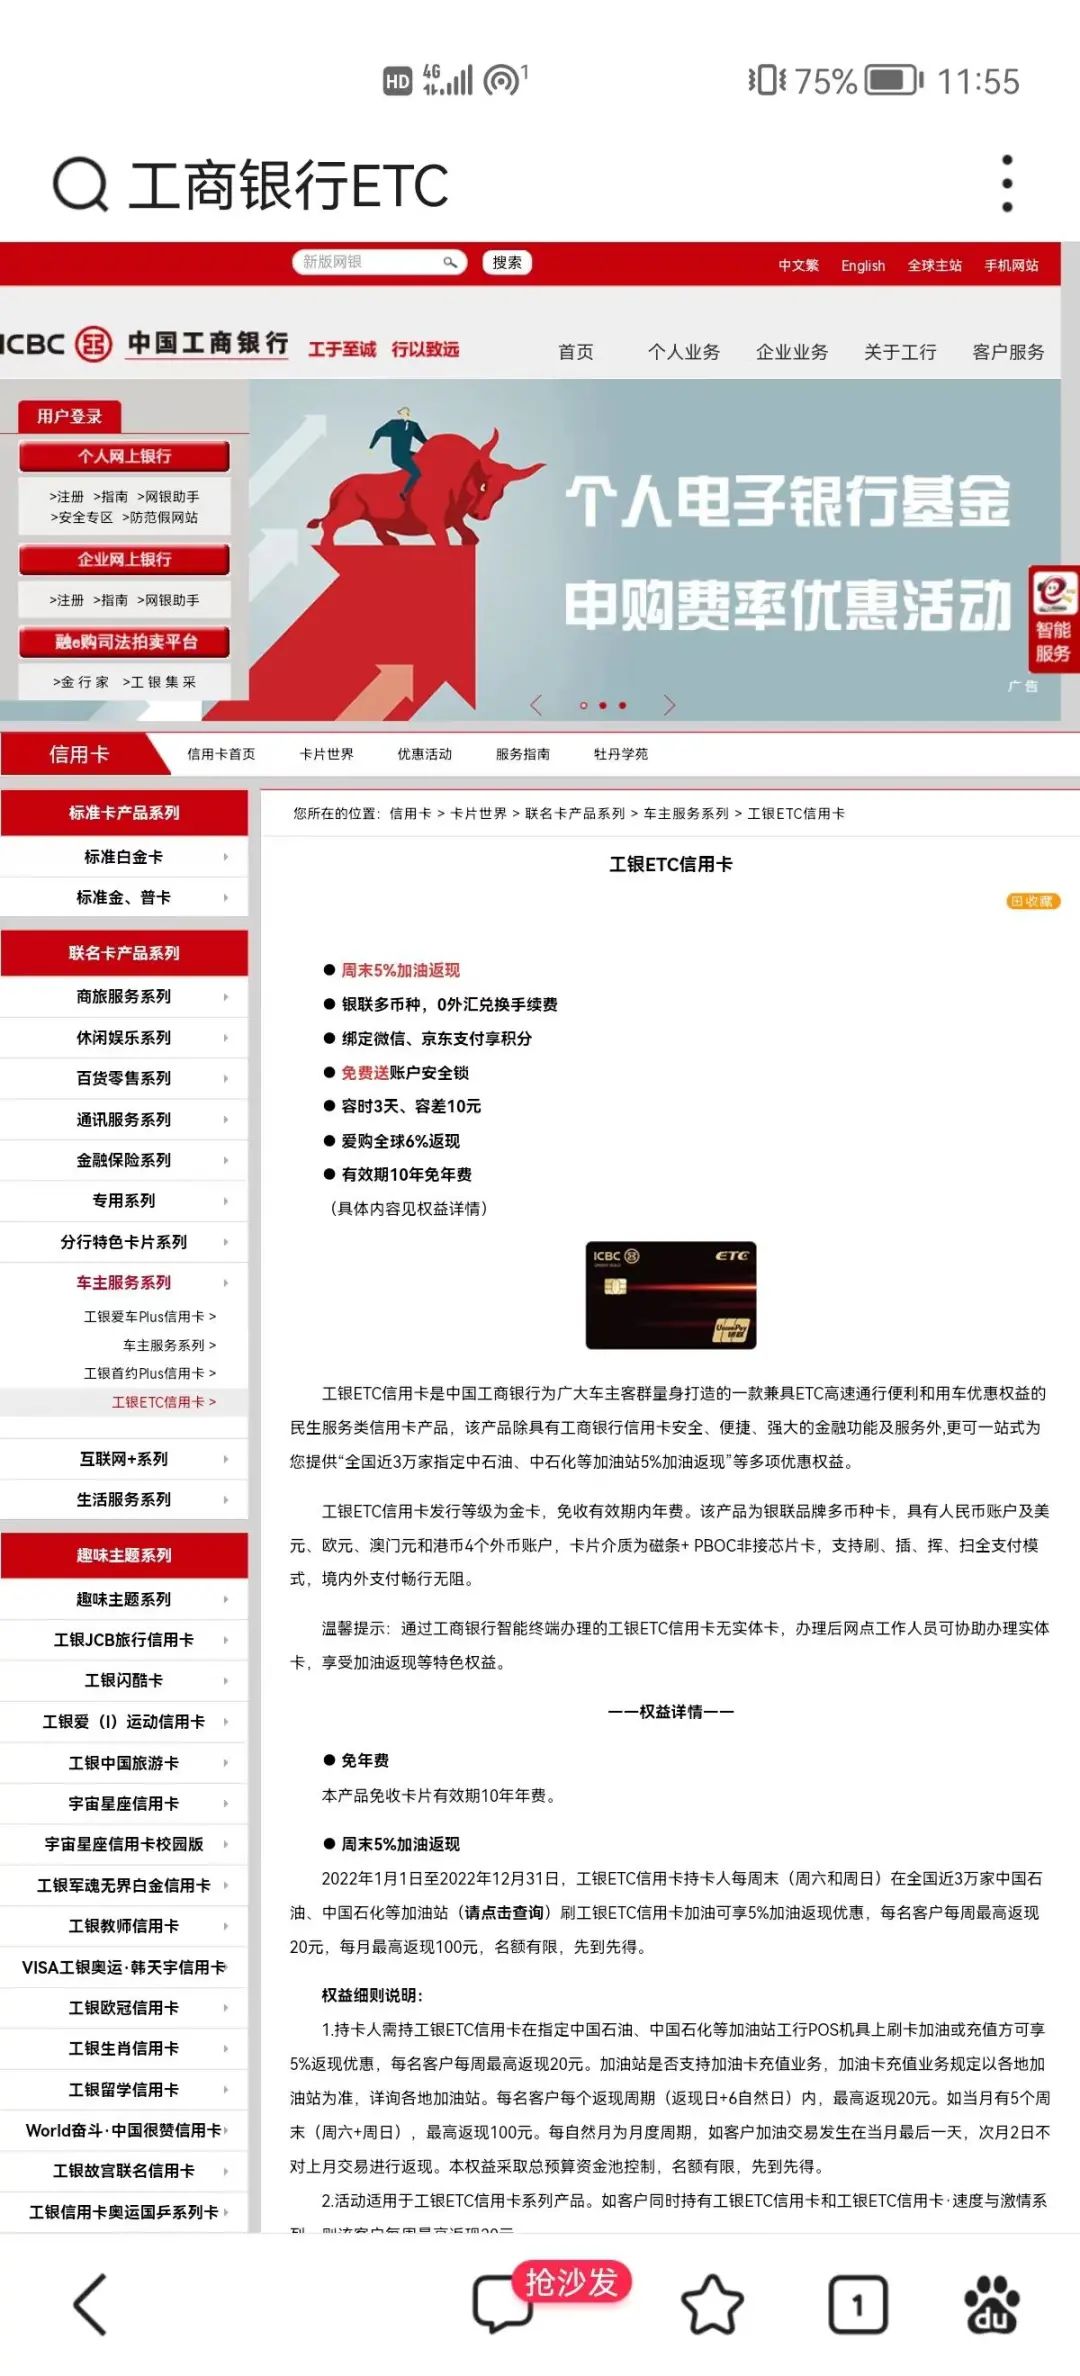Open the 个人业务 menu

683,352
